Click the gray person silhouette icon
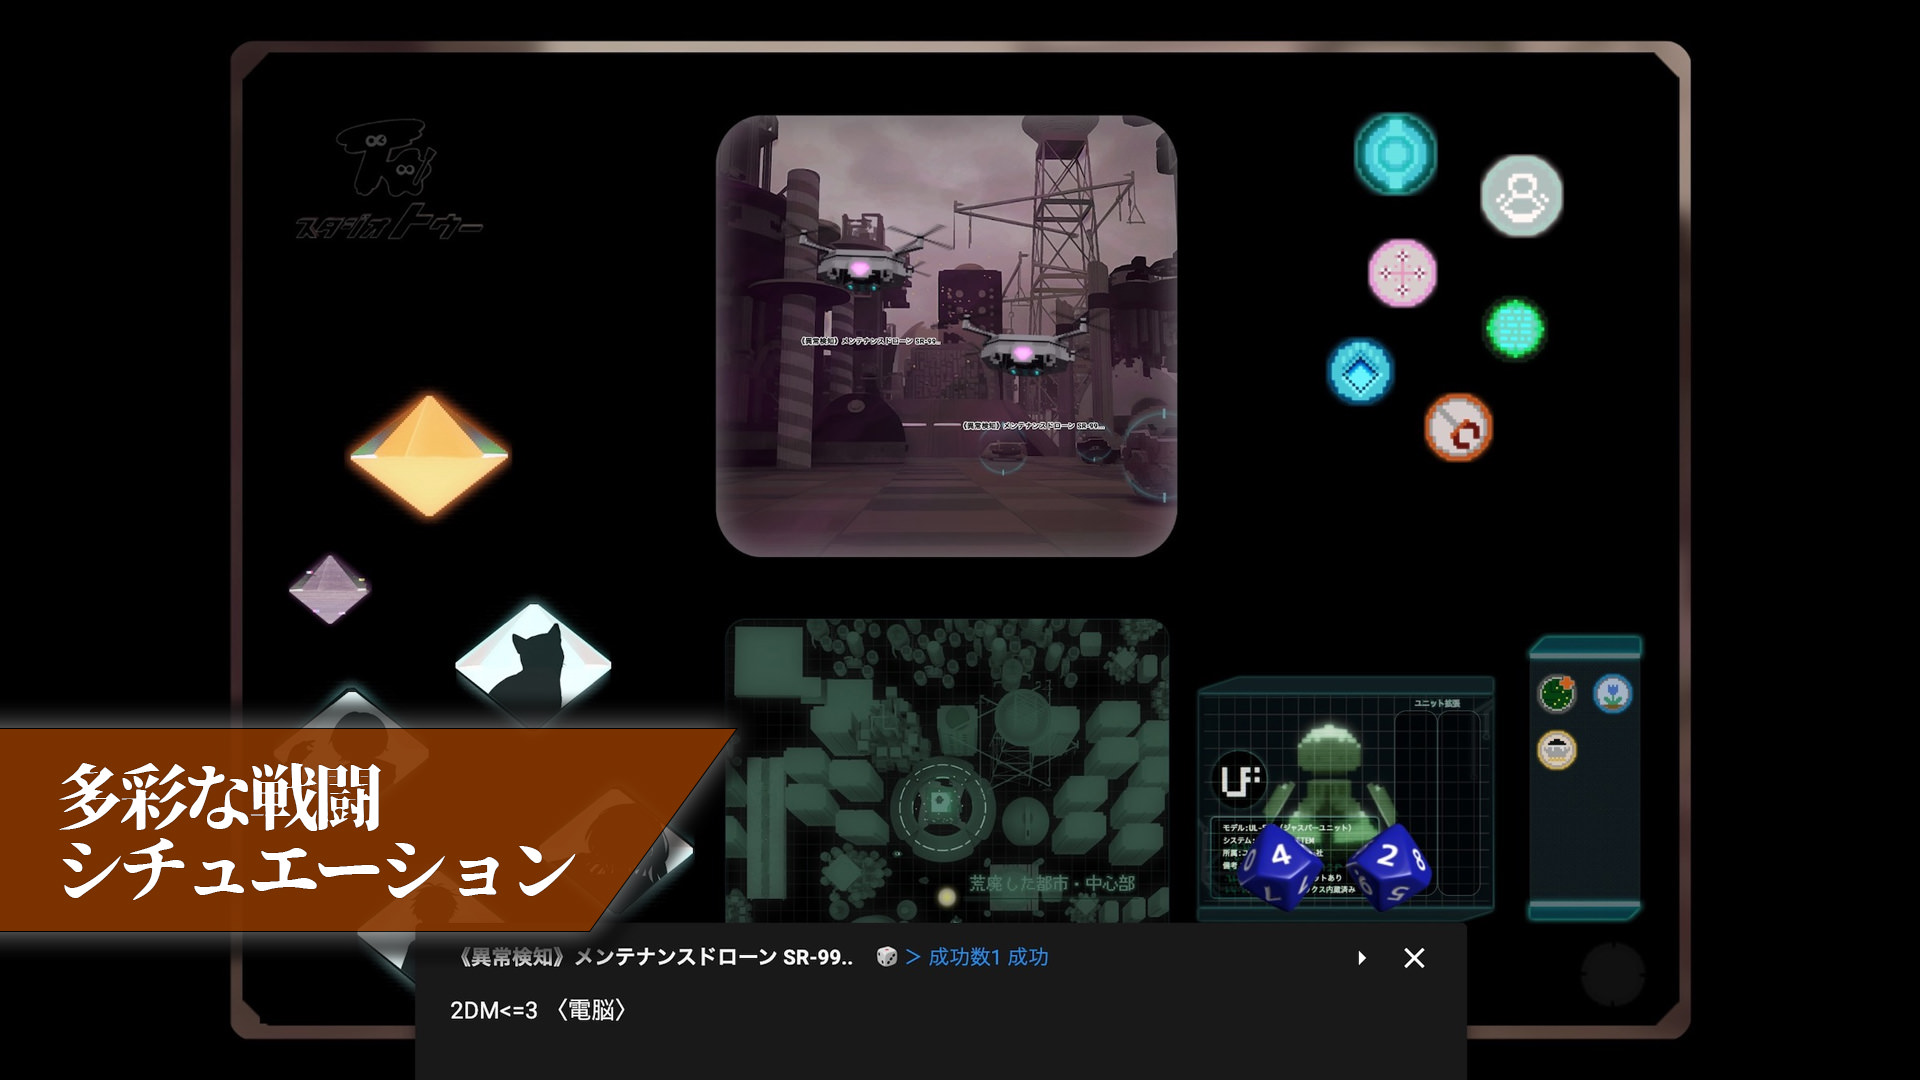The image size is (1920, 1080). 1521,196
